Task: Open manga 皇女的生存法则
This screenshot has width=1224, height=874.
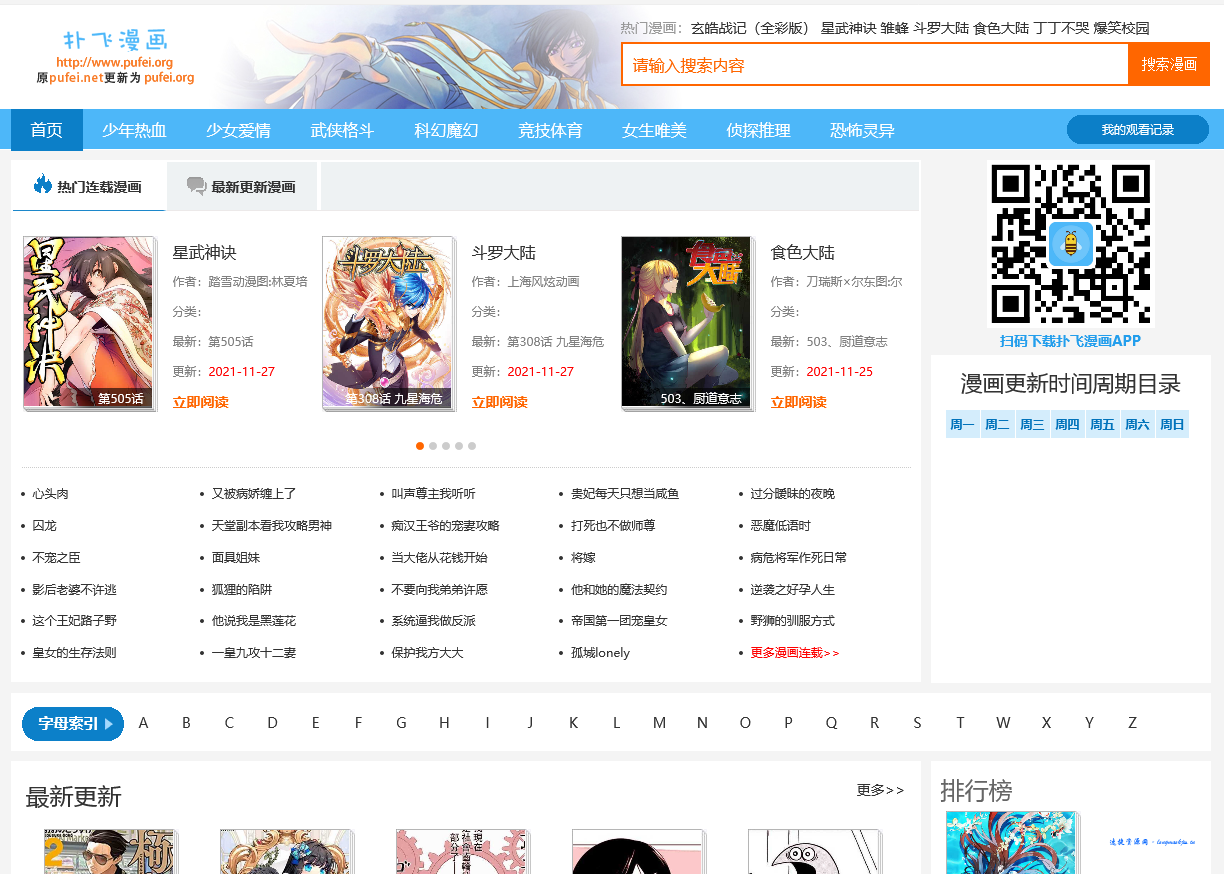Action: click(74, 653)
